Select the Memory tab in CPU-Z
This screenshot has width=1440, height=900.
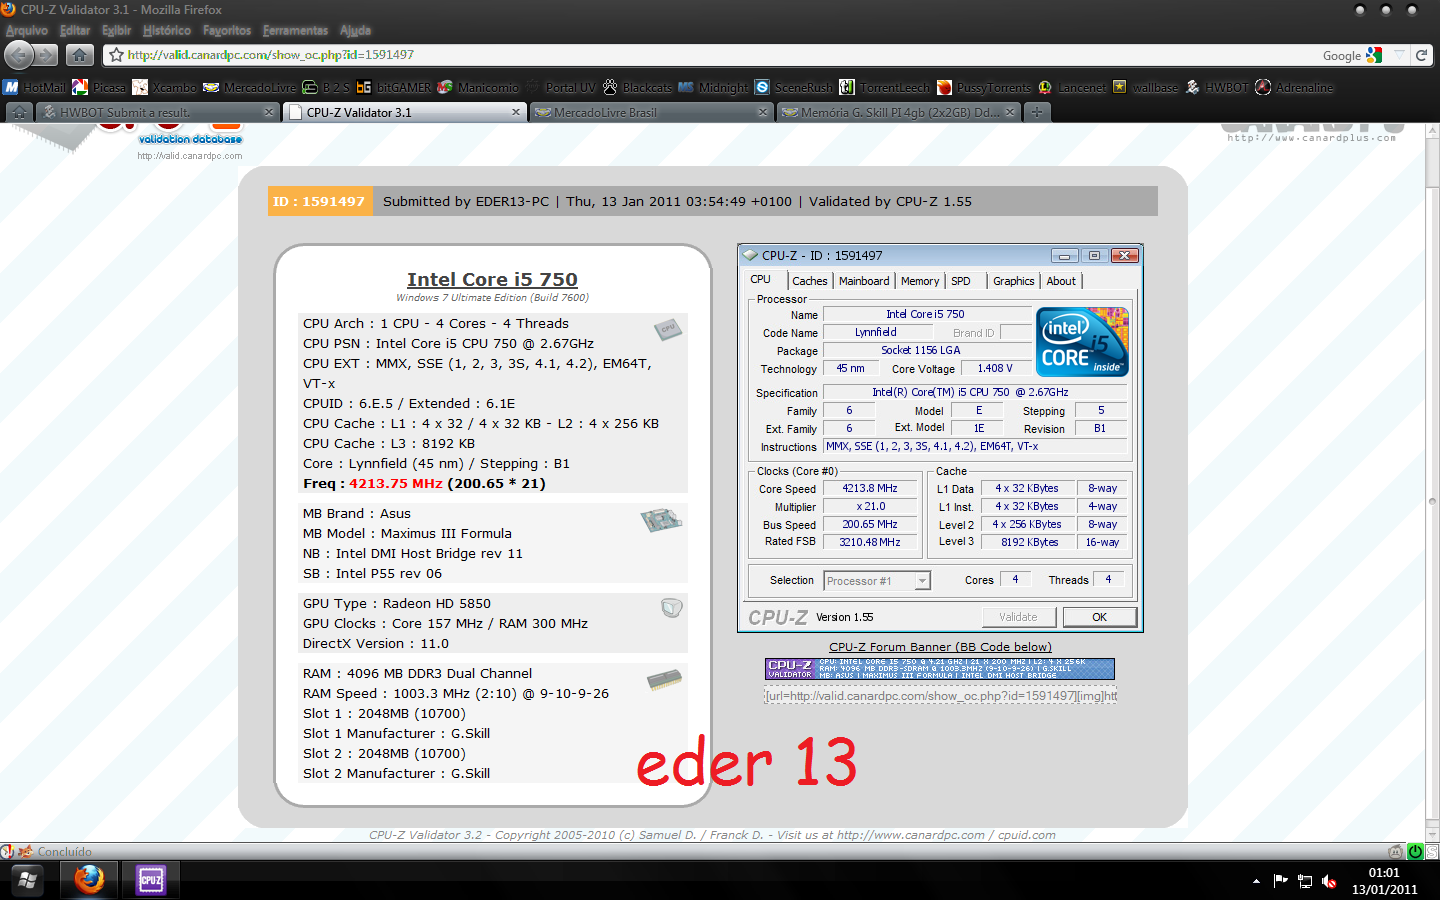(920, 282)
